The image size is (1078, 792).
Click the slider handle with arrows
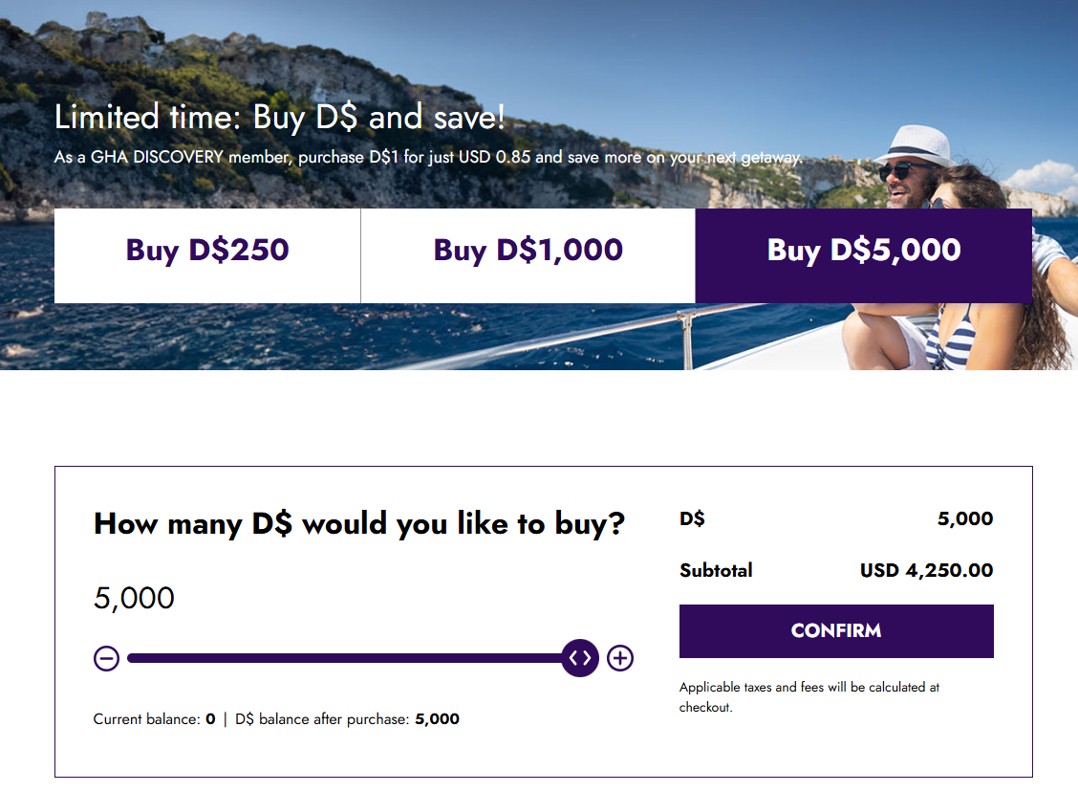coord(580,658)
